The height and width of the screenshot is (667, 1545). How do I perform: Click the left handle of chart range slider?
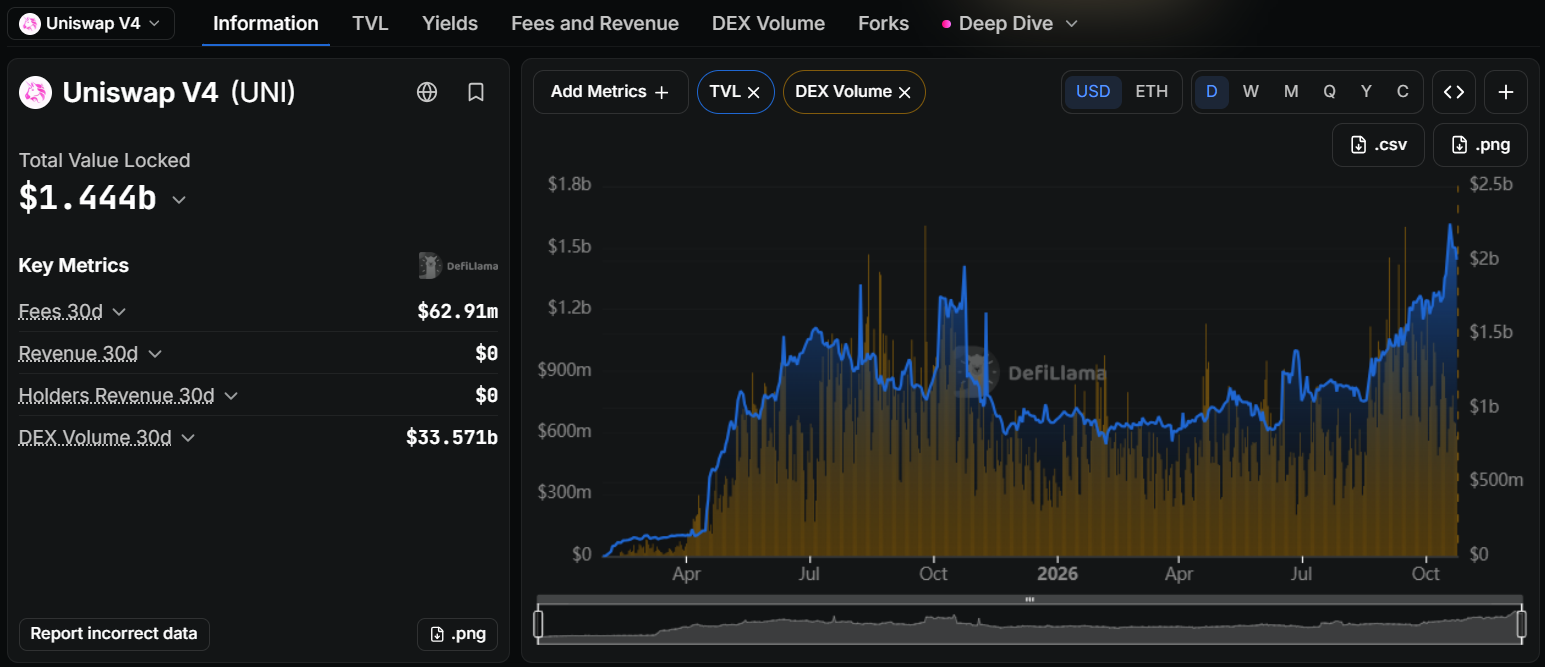(x=538, y=624)
